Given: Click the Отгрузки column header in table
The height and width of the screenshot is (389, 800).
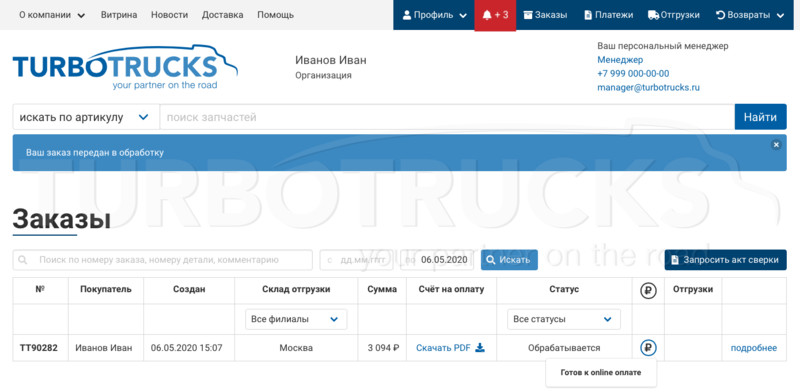Looking at the screenshot, I should point(693,289).
